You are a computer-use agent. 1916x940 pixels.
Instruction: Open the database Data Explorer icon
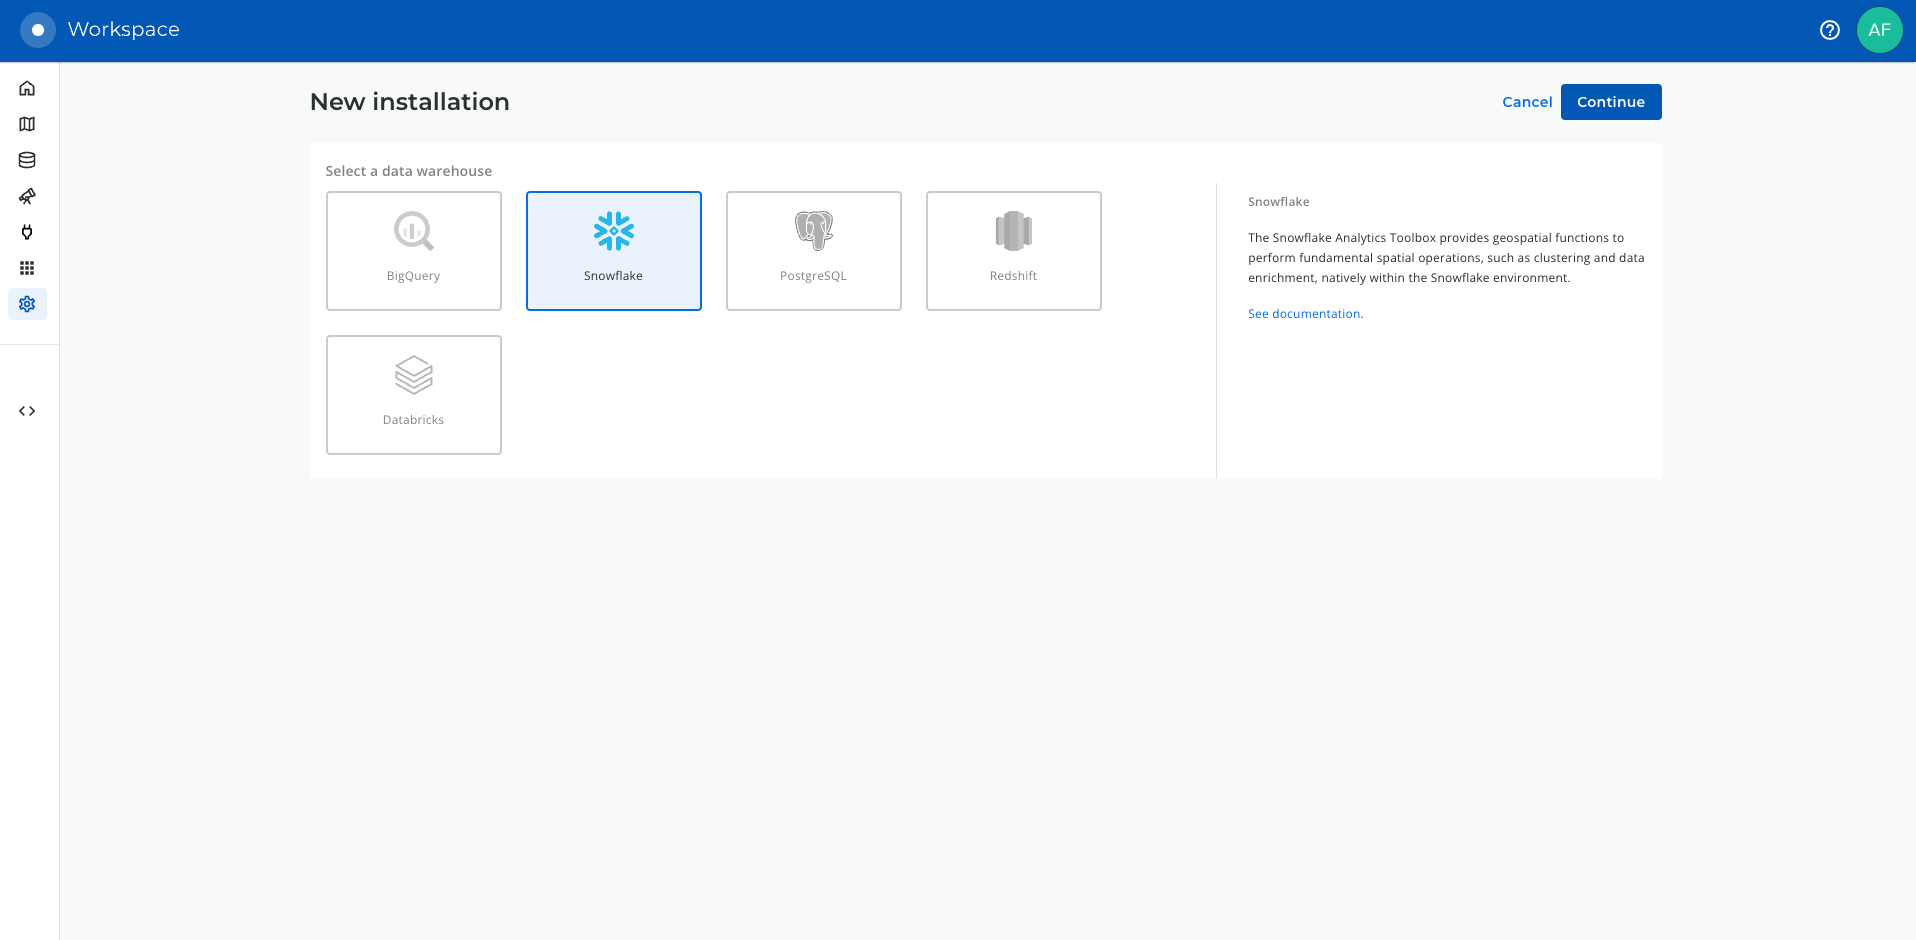click(27, 160)
